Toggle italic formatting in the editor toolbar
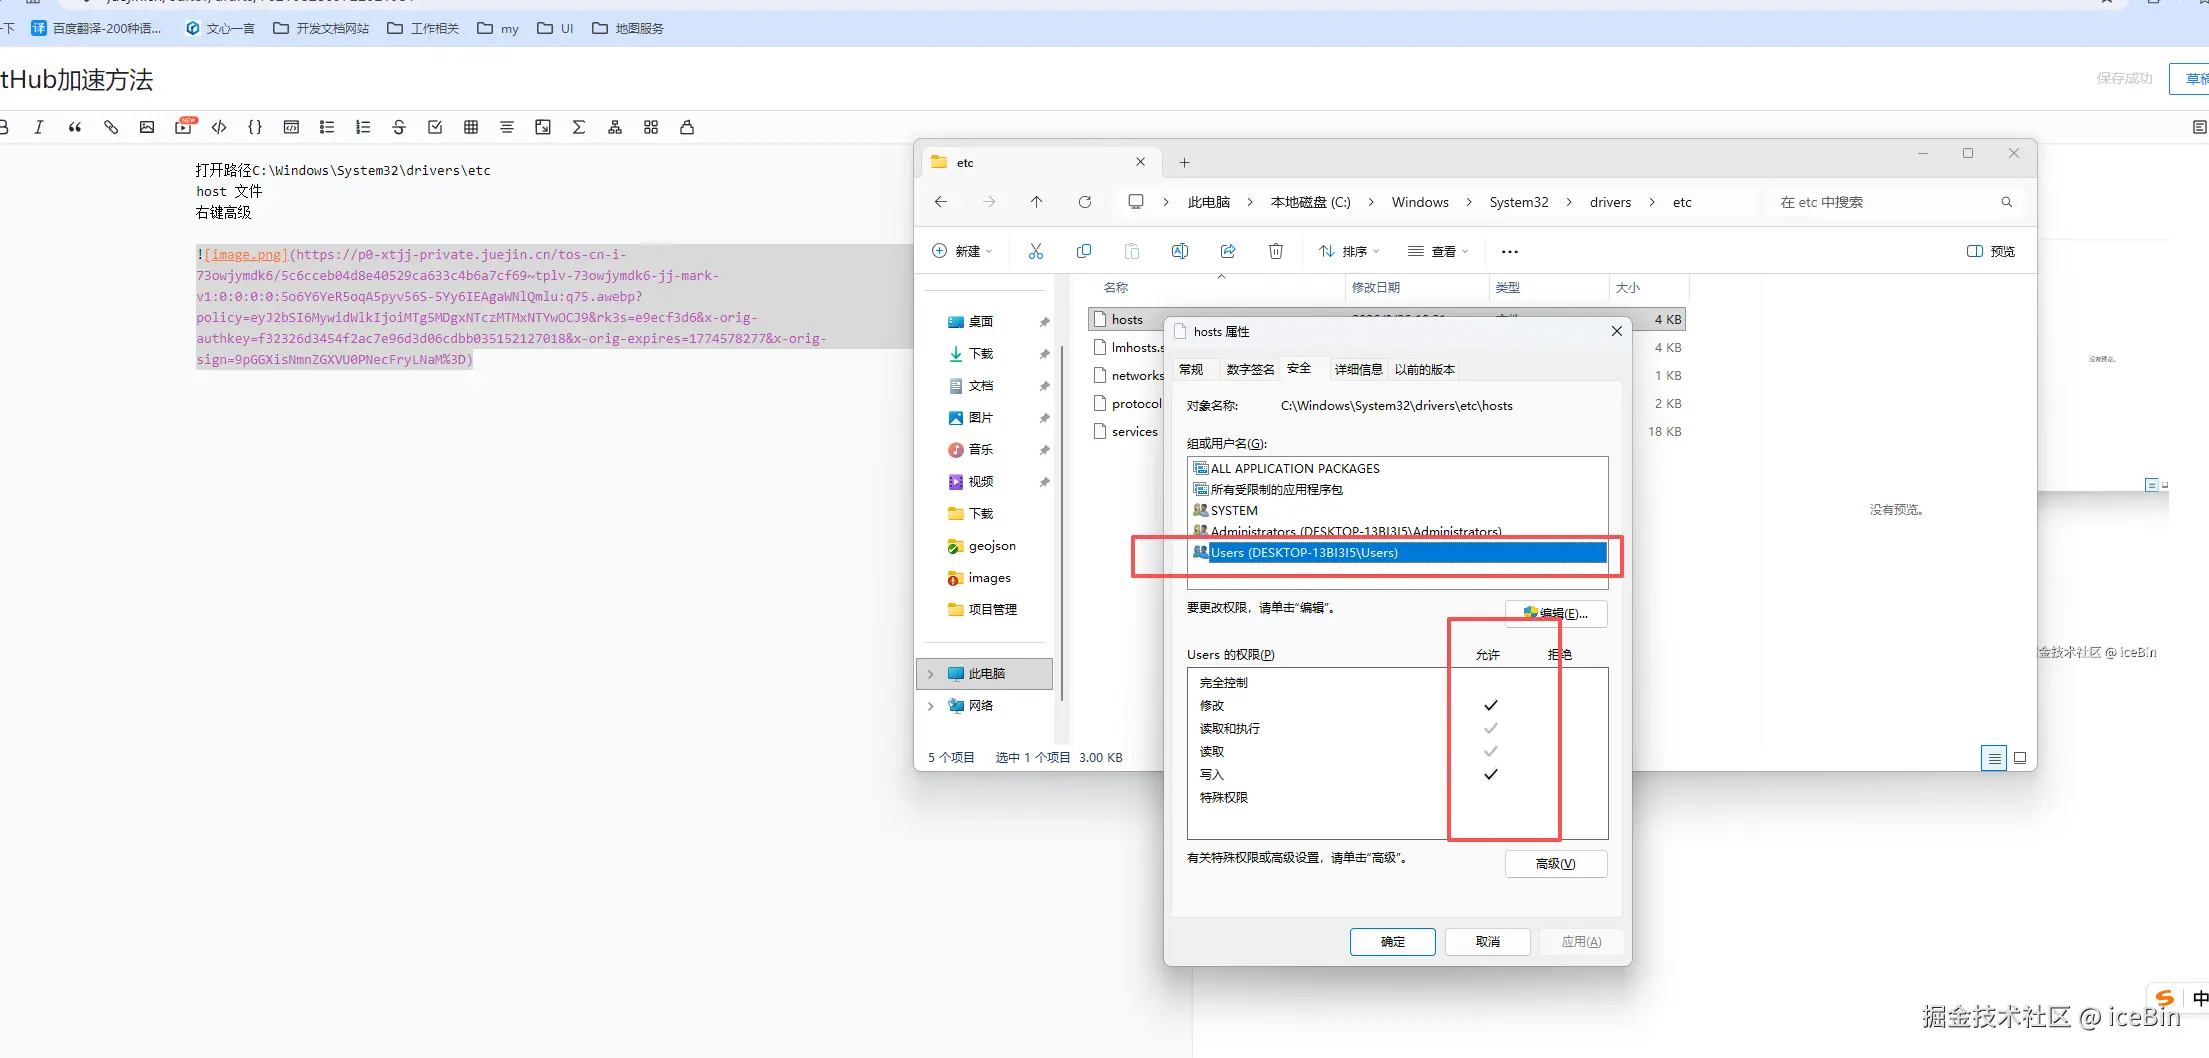The height and width of the screenshot is (1058, 2209). click(39, 127)
